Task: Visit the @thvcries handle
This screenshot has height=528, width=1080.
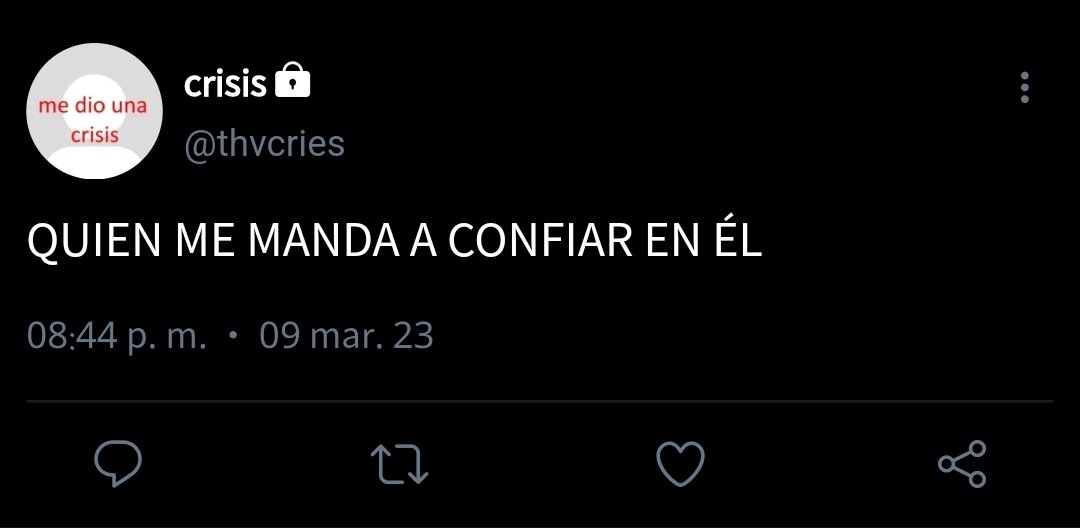Action: click(x=264, y=144)
